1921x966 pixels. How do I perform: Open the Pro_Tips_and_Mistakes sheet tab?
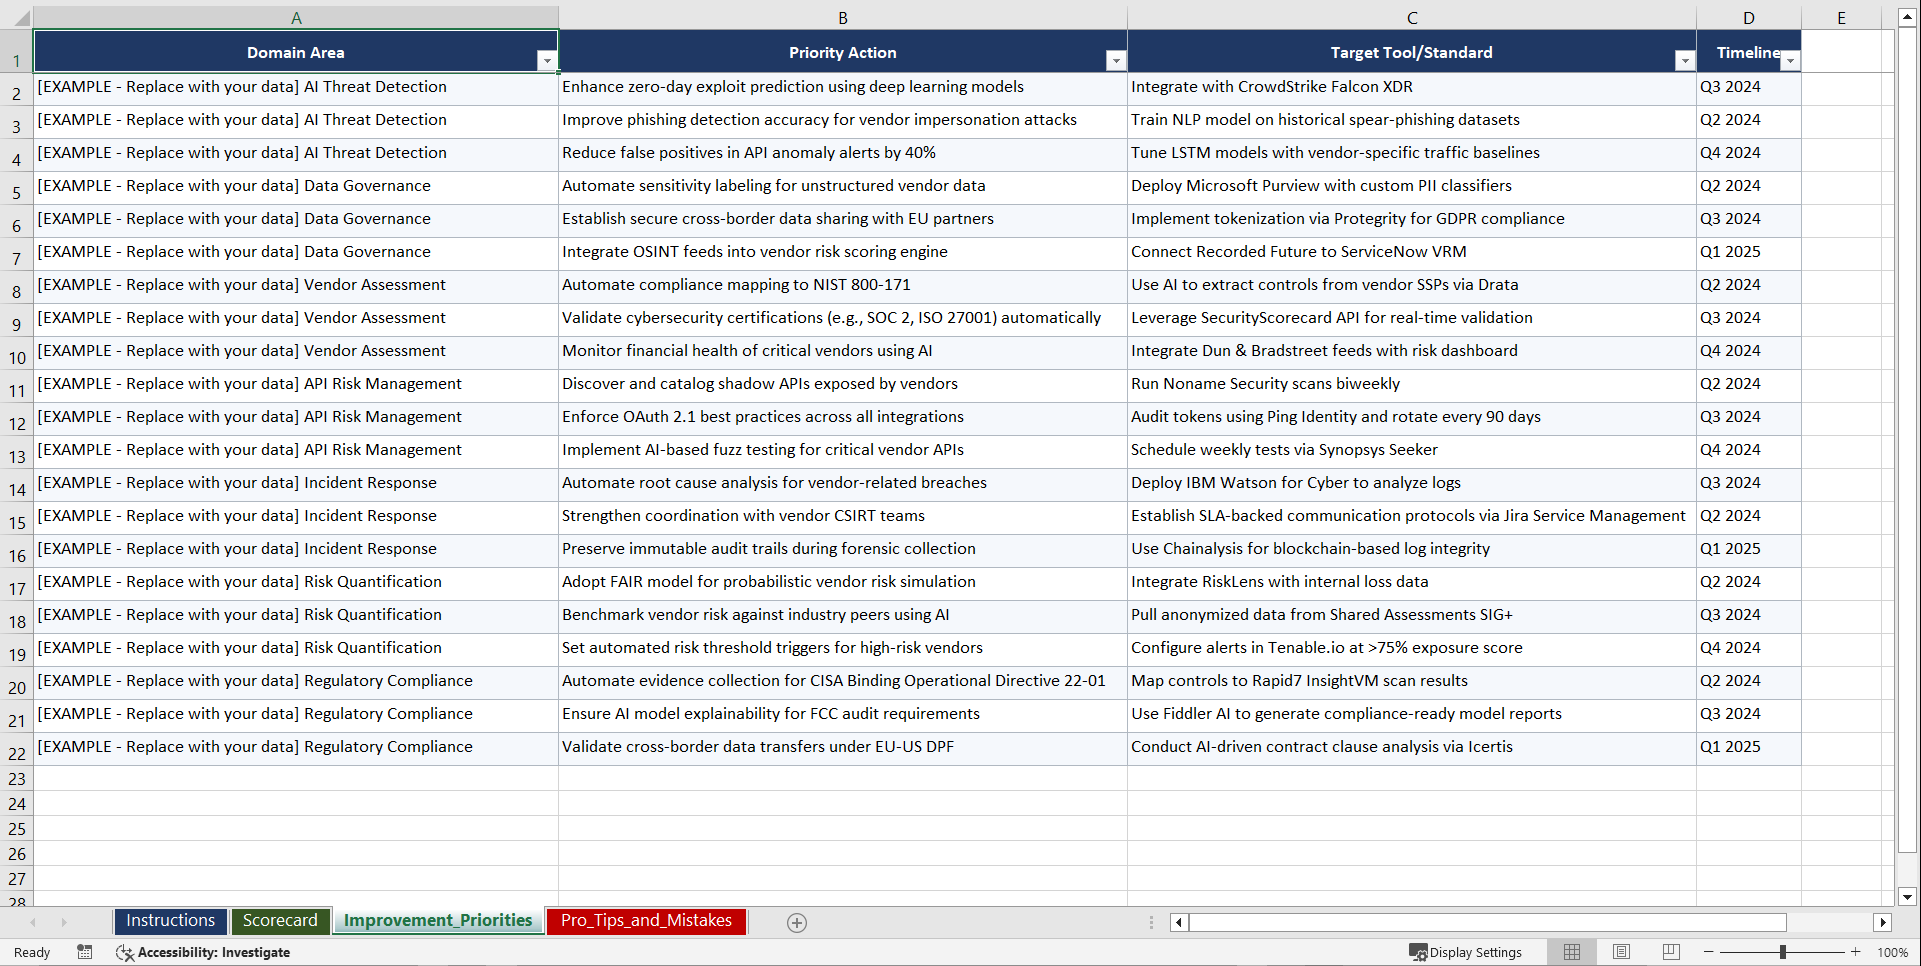point(645,921)
